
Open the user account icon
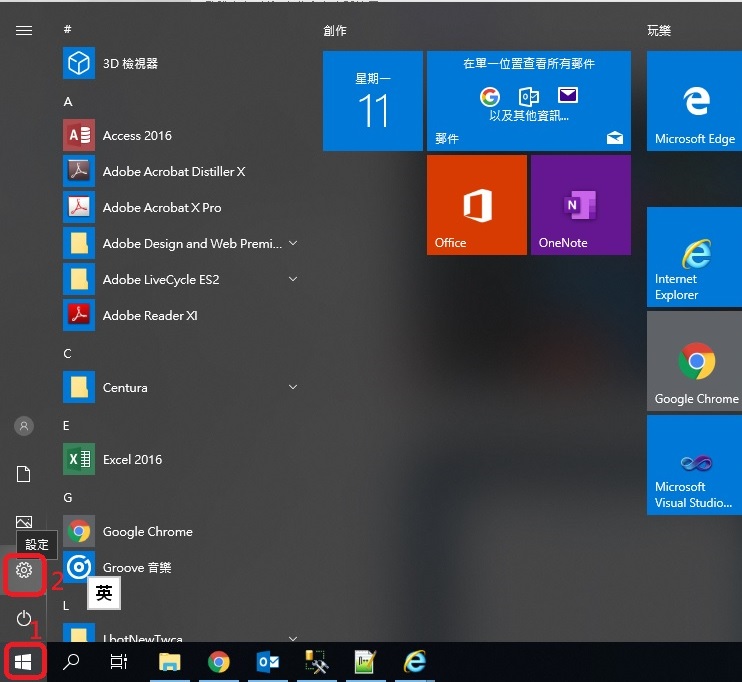tap(24, 426)
